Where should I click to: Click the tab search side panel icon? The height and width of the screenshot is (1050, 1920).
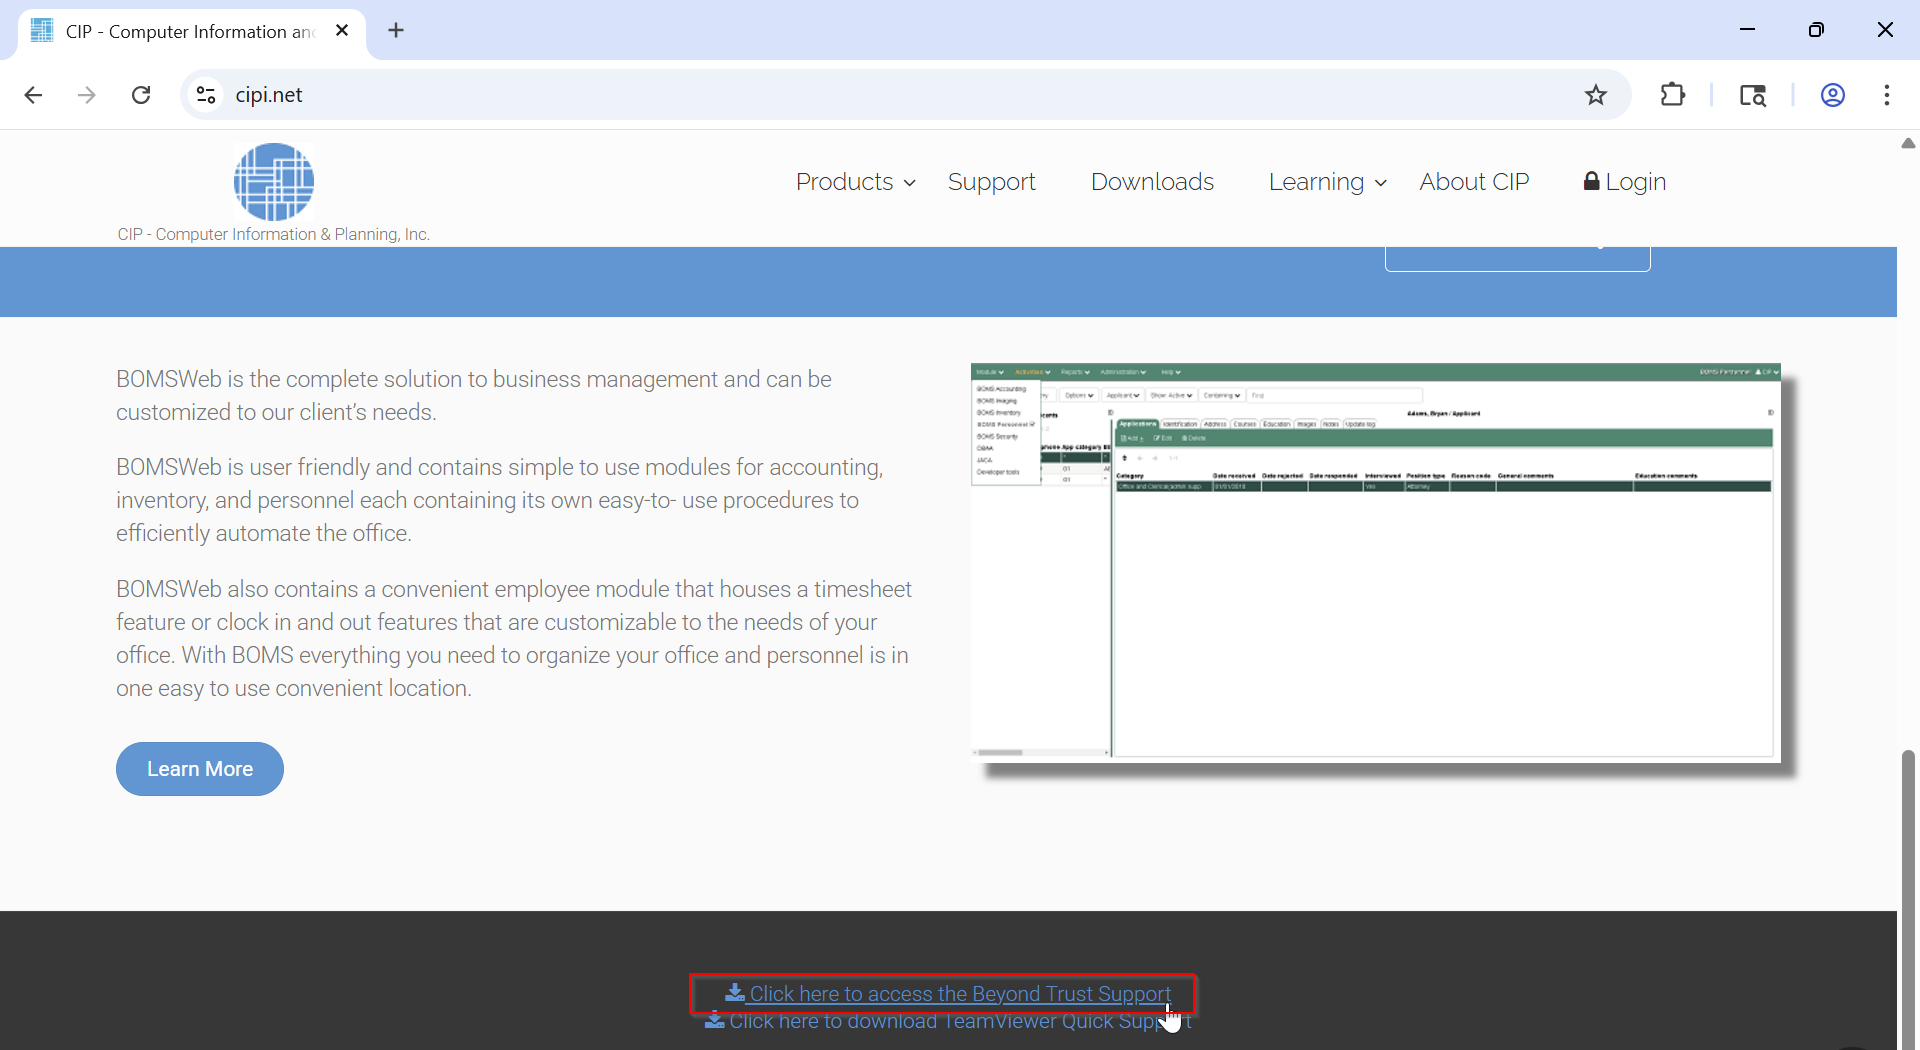point(1752,95)
